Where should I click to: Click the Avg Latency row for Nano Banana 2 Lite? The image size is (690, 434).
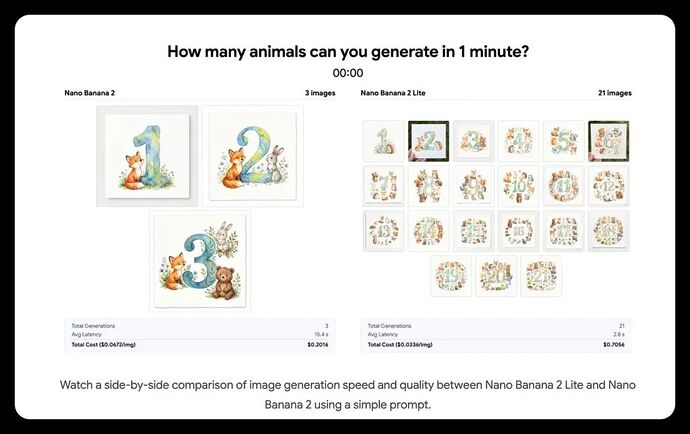coord(496,335)
